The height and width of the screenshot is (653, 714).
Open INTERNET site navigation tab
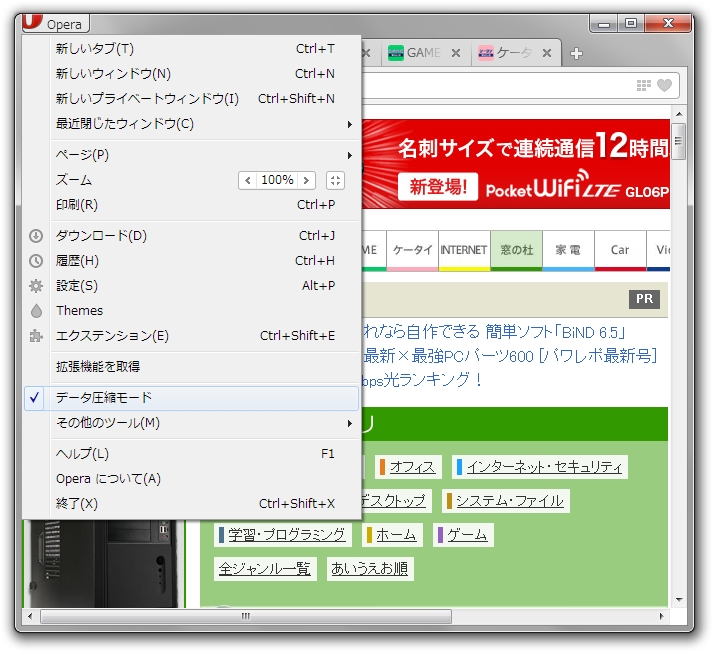coord(464,250)
